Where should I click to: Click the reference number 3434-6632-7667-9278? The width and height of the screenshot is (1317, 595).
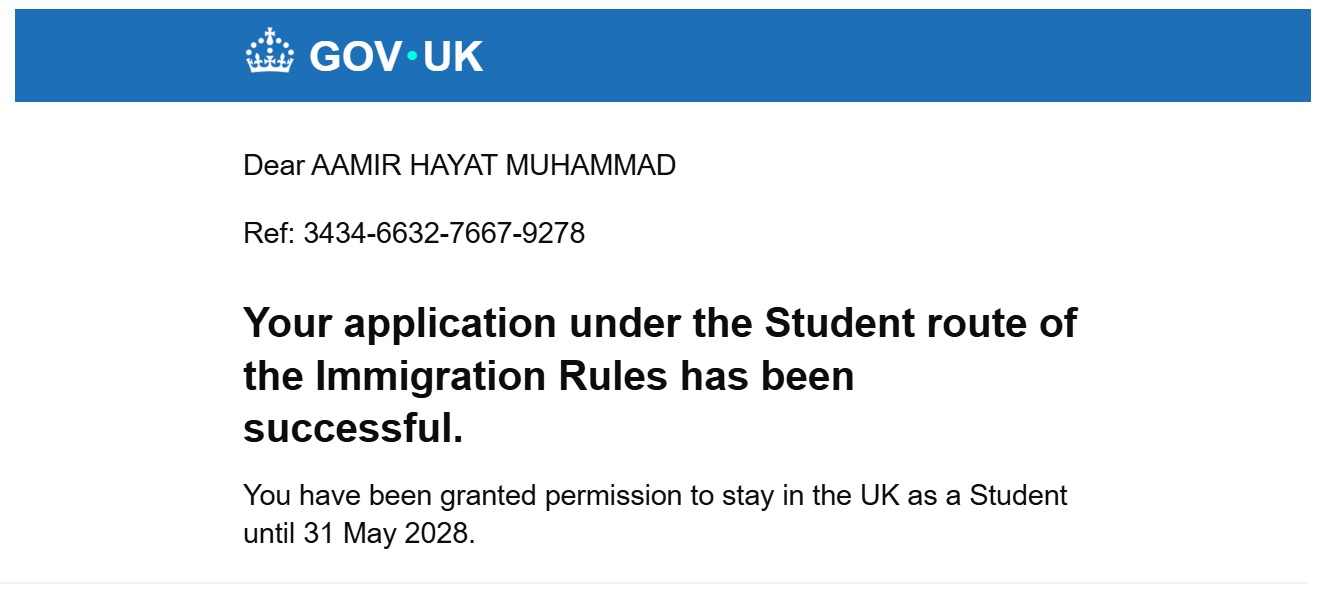point(444,234)
